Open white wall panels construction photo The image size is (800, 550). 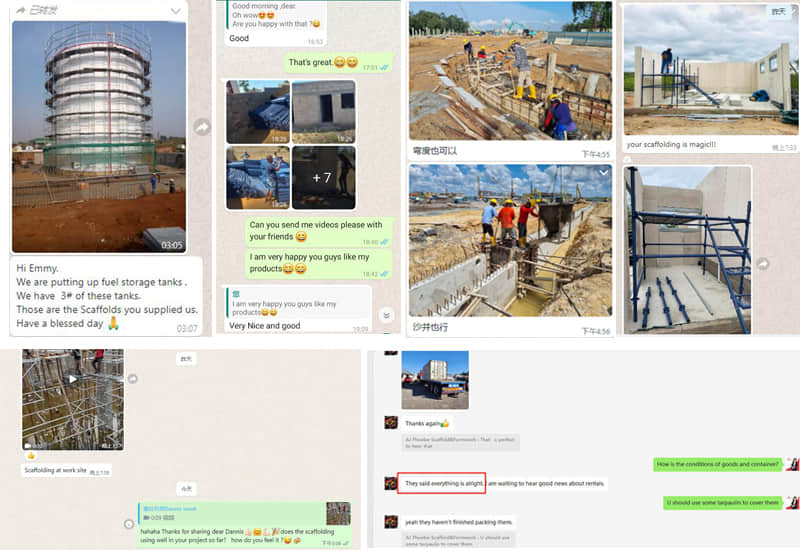706,70
